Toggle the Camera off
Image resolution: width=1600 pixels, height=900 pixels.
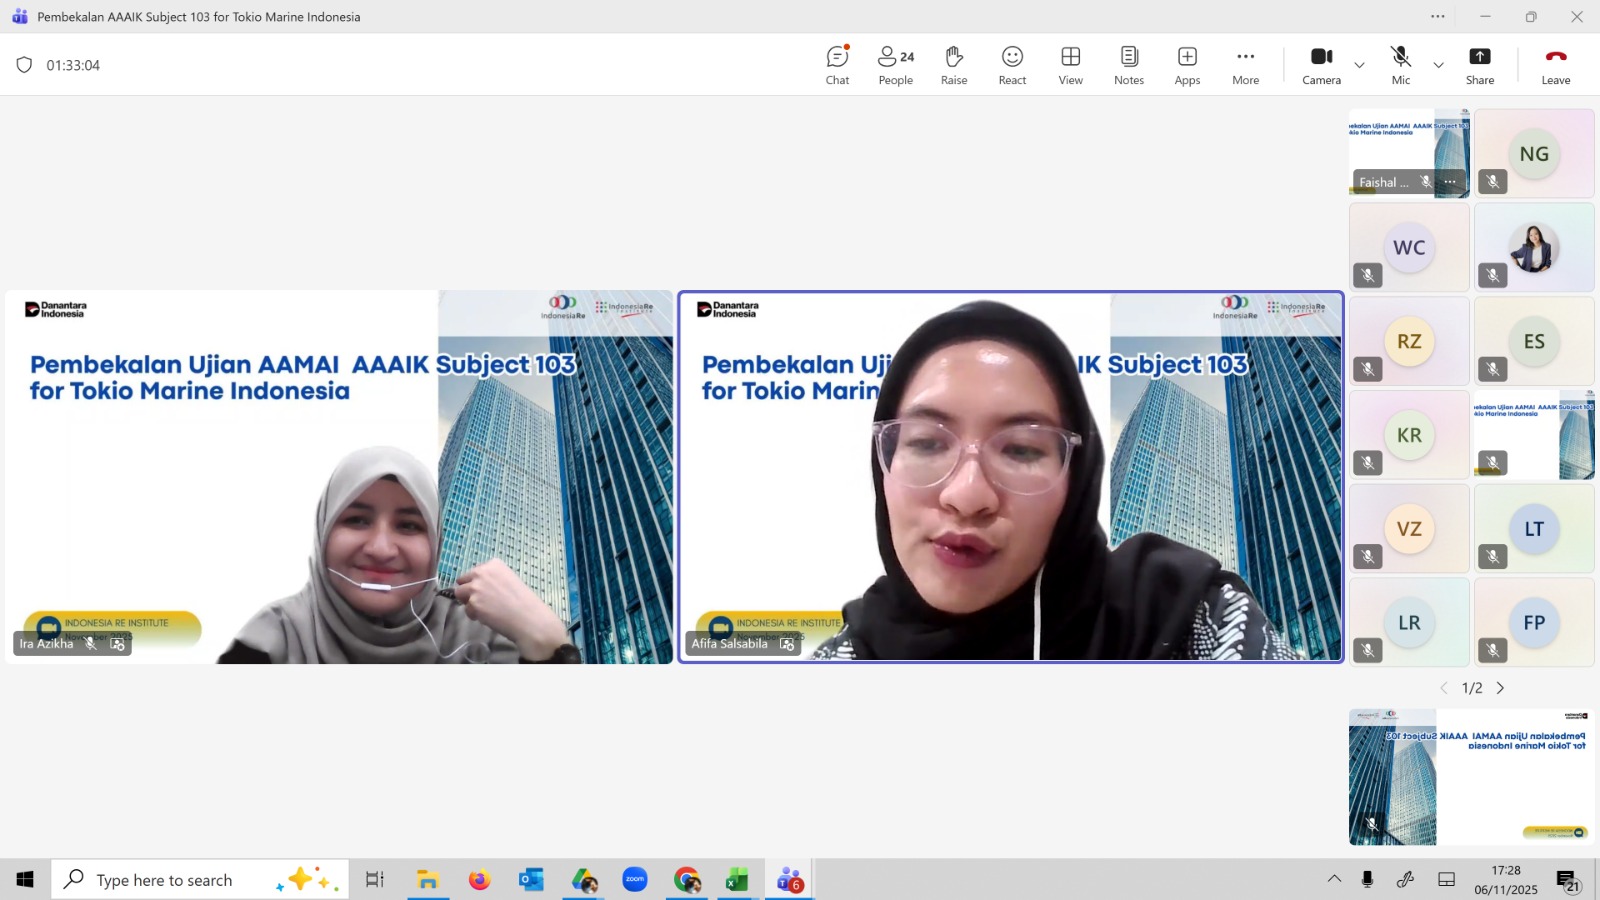coord(1321,65)
